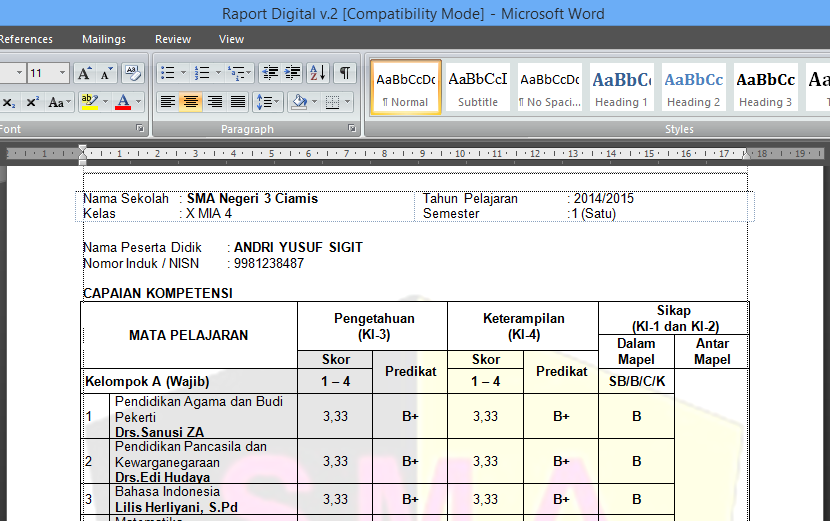Decrease the paragraph indent
Viewport: 830px width, 521px height.
click(x=270, y=73)
